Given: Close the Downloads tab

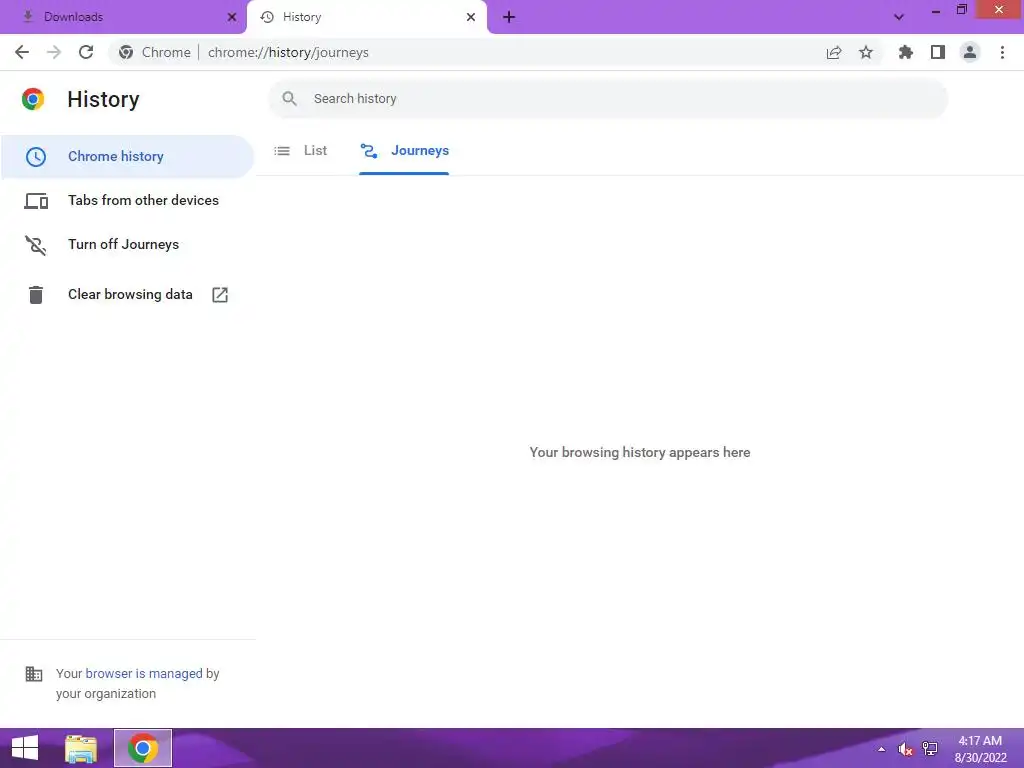Looking at the screenshot, I should point(232,17).
